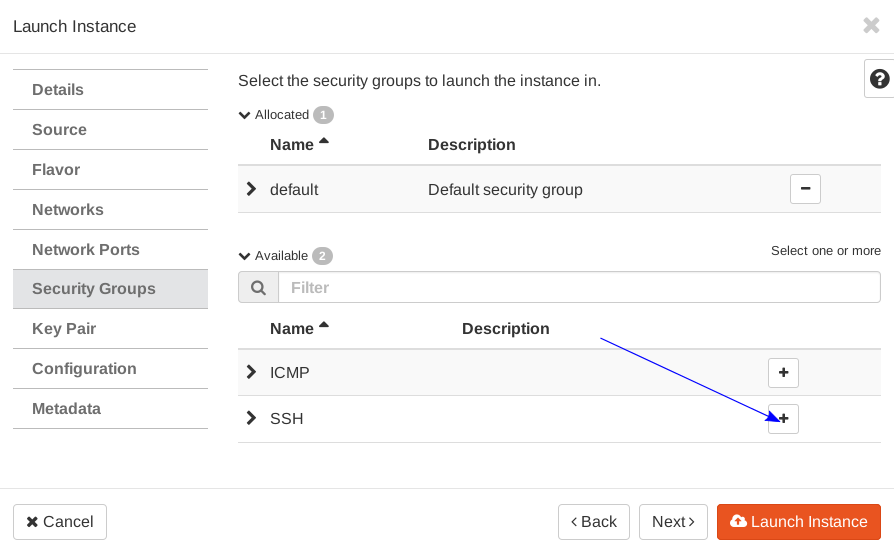Click the Cancel button
Image resolution: width=894 pixels, height=552 pixels.
coord(60,522)
